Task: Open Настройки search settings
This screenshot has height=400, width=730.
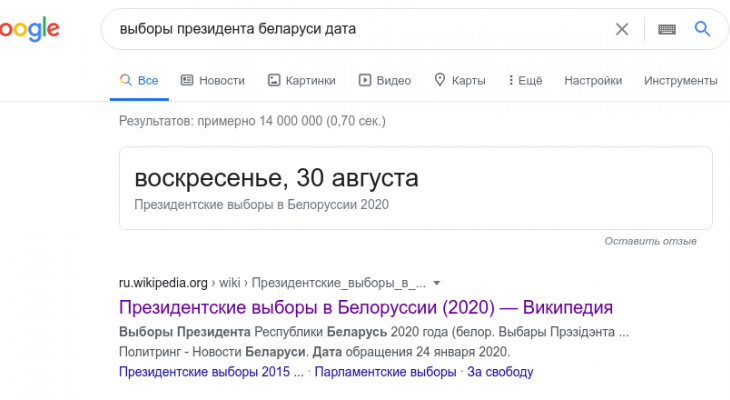Action: [593, 80]
